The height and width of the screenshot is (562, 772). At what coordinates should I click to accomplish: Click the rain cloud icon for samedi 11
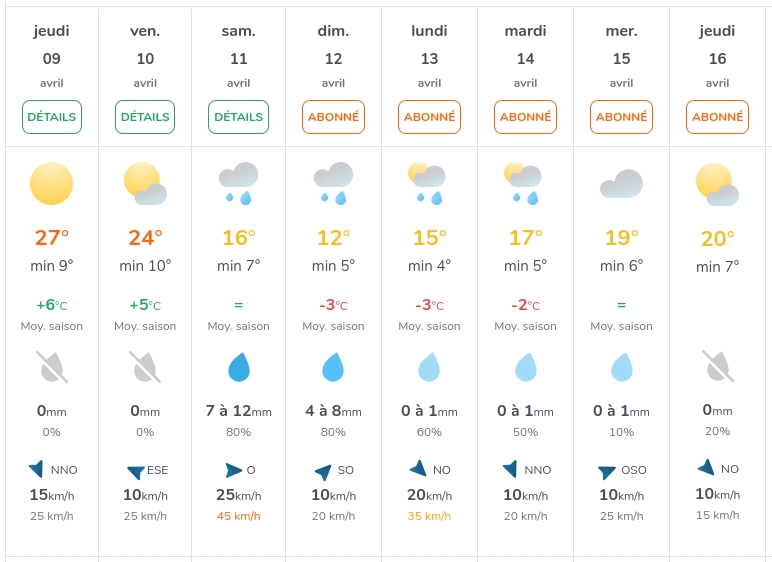click(238, 183)
